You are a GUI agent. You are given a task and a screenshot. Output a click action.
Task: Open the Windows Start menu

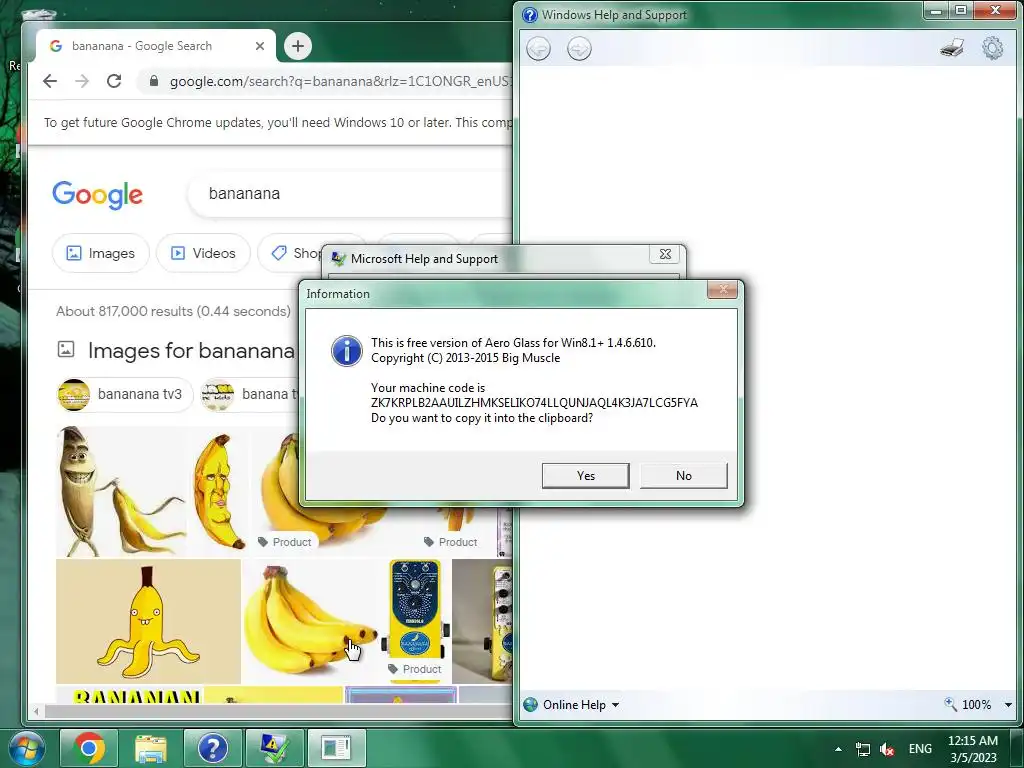[26, 748]
